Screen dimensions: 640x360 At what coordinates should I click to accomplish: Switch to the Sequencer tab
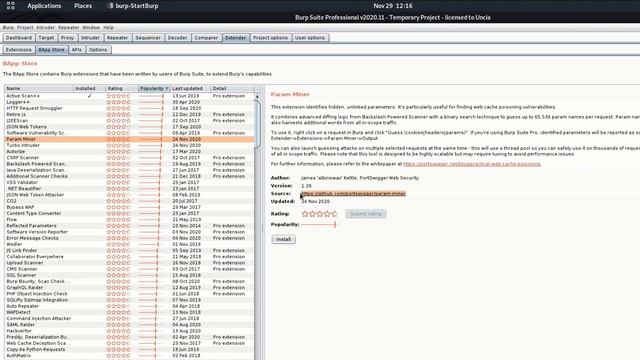(148, 38)
